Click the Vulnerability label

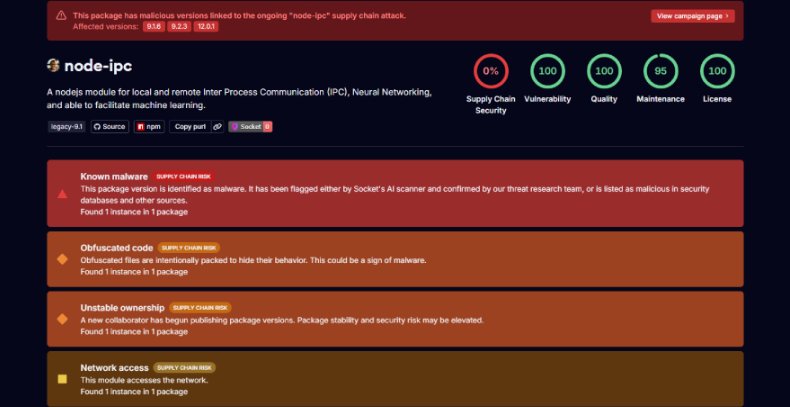(x=548, y=99)
